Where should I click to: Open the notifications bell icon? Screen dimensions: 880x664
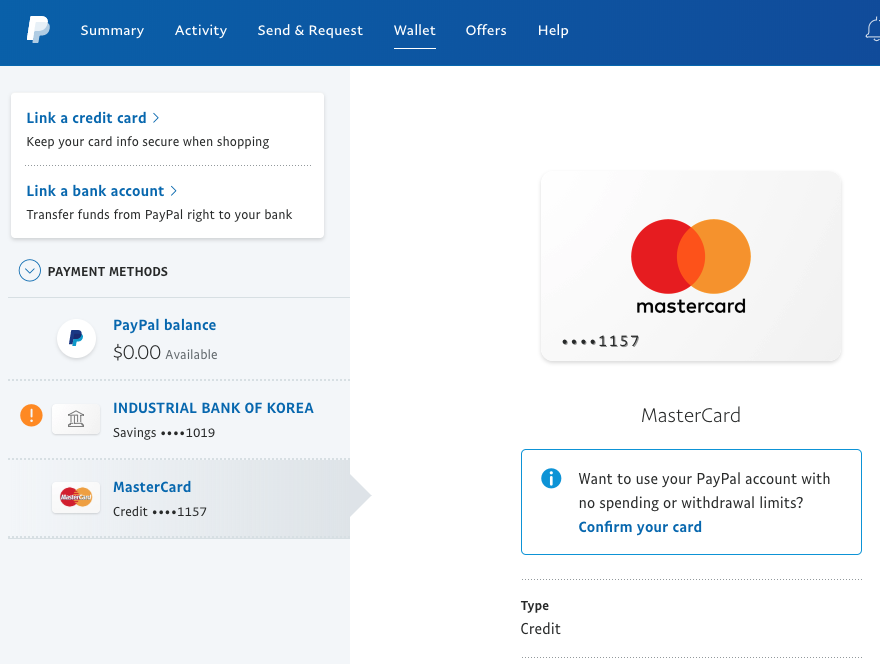tap(873, 30)
